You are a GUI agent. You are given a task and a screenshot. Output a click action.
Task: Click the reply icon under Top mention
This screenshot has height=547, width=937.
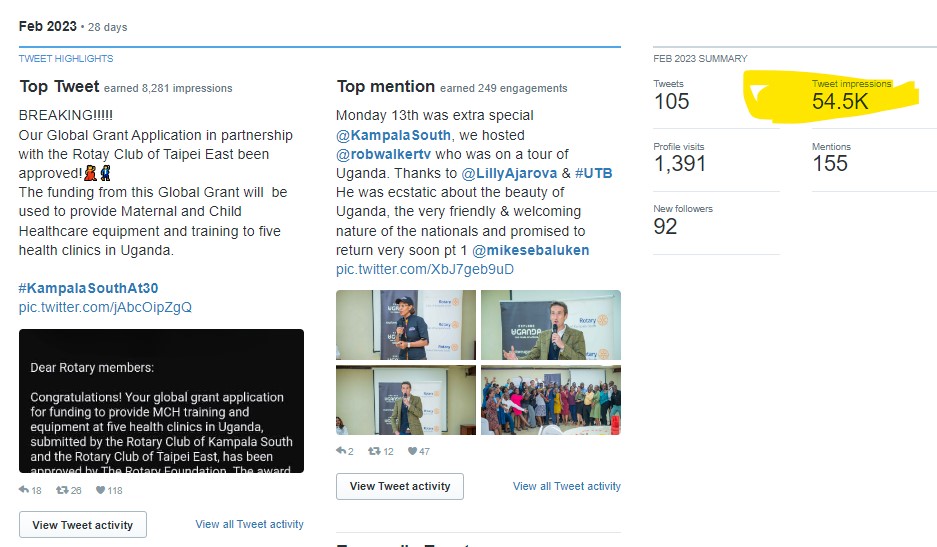[x=341, y=451]
